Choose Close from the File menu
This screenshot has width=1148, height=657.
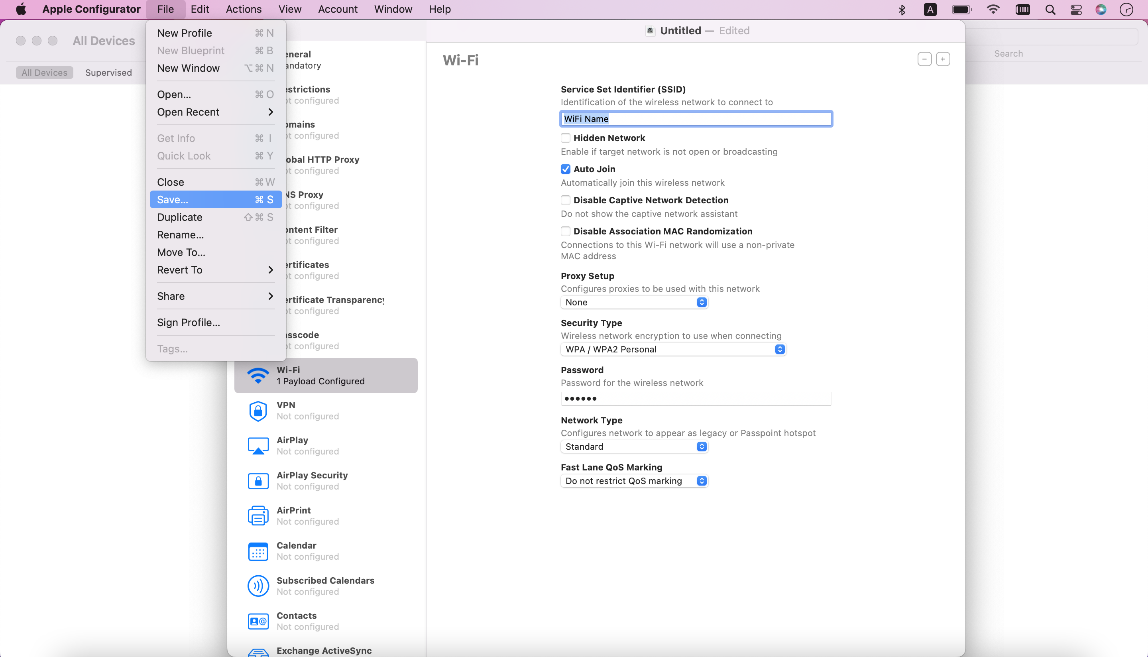215,182
